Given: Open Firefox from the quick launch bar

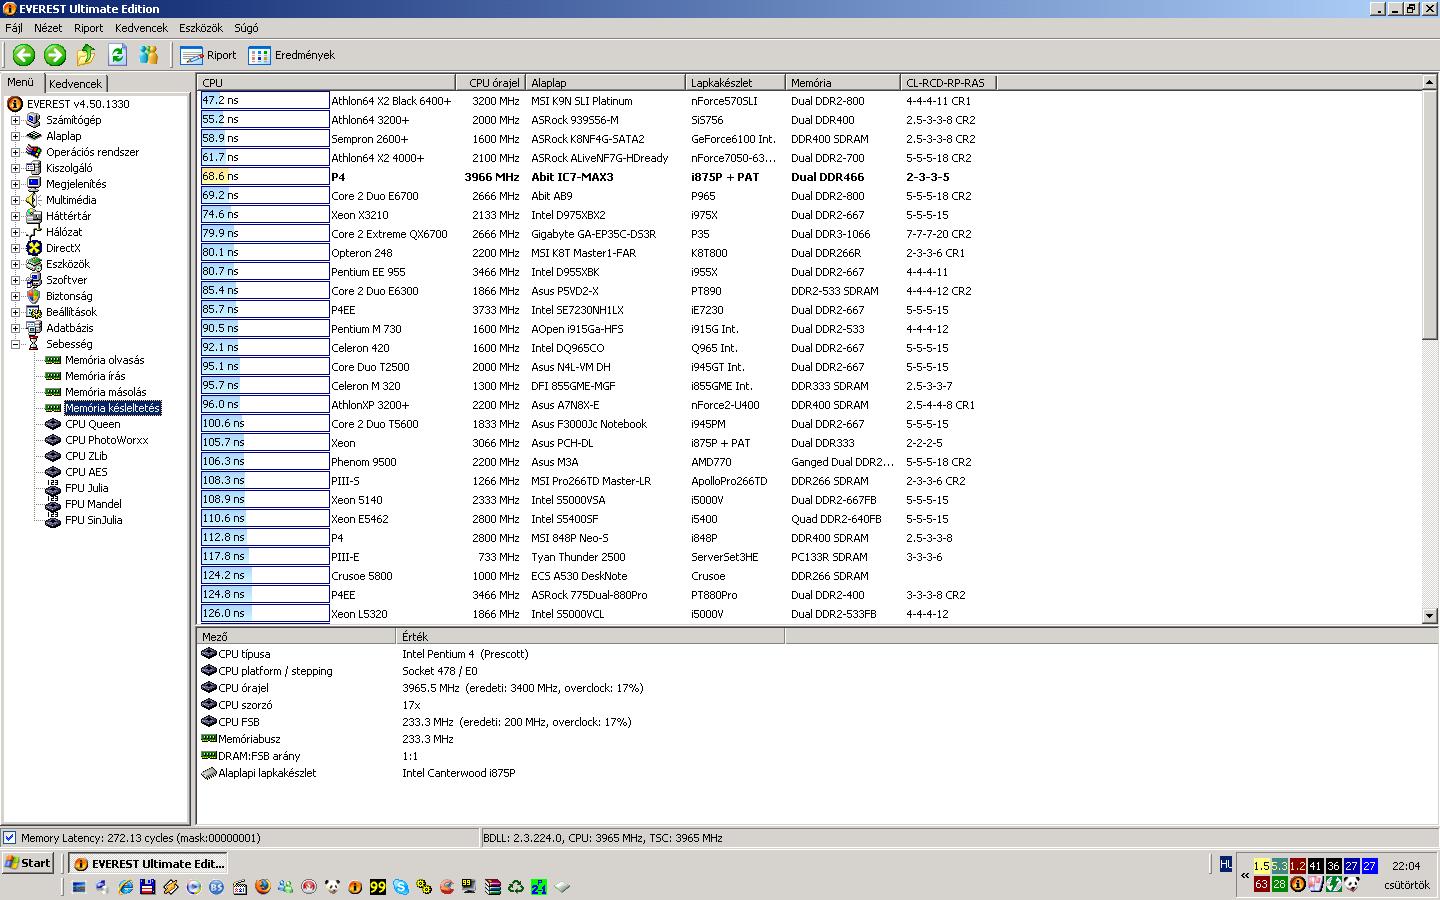Looking at the screenshot, I should (x=263, y=886).
